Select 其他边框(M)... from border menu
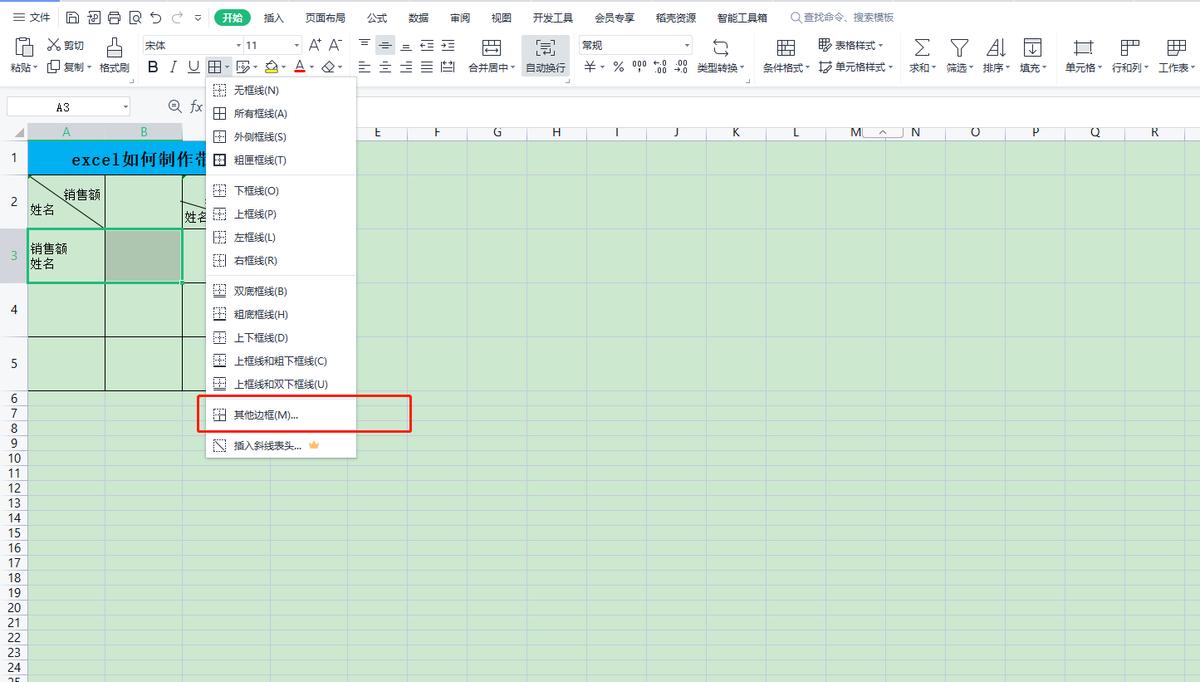Image resolution: width=1200 pixels, height=682 pixels. [x=265, y=414]
